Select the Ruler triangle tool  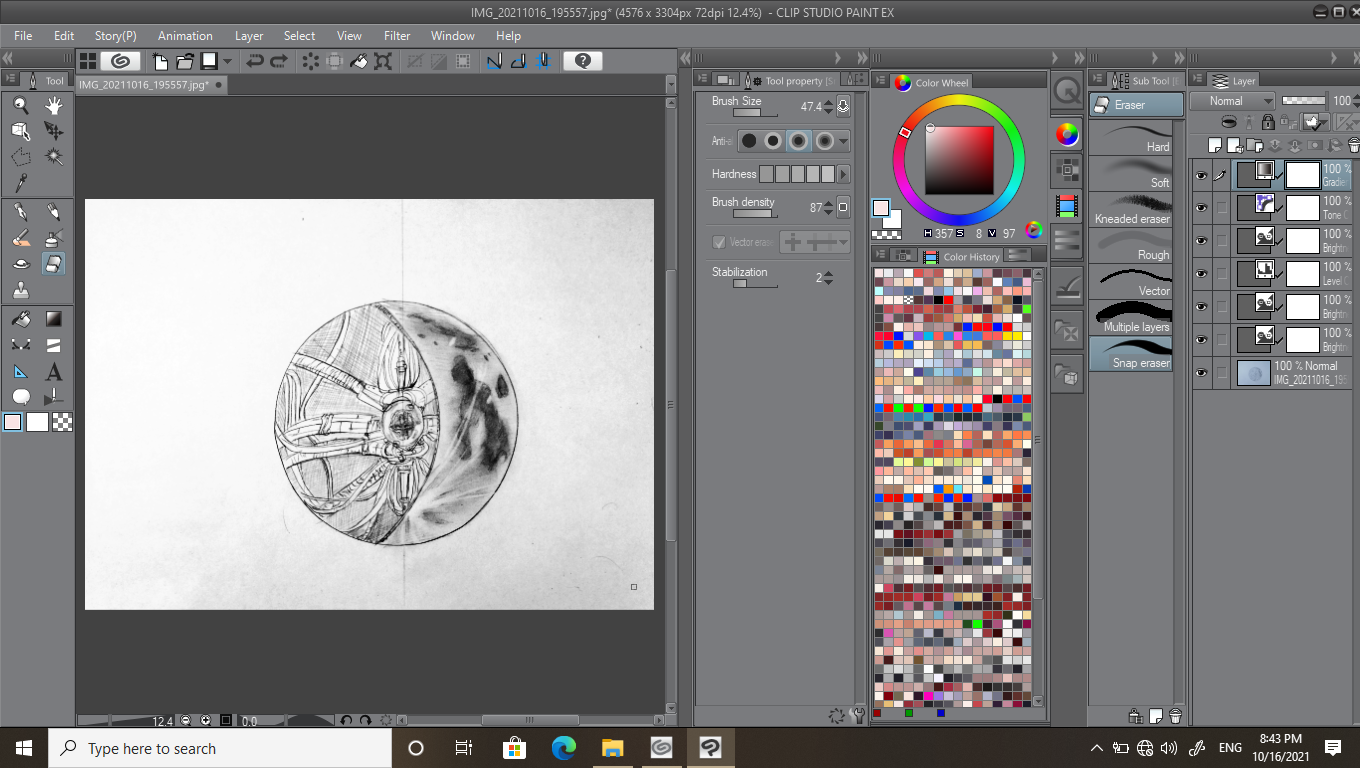21,371
